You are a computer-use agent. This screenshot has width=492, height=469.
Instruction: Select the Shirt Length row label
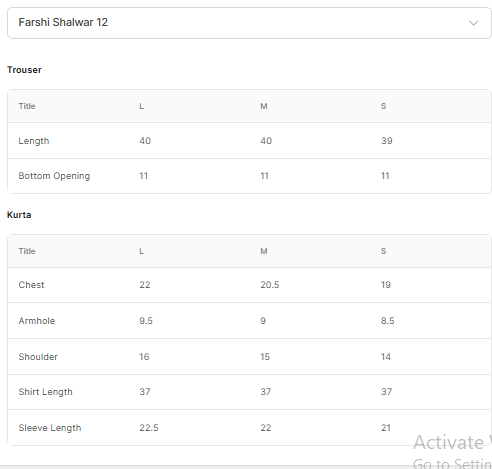45,392
